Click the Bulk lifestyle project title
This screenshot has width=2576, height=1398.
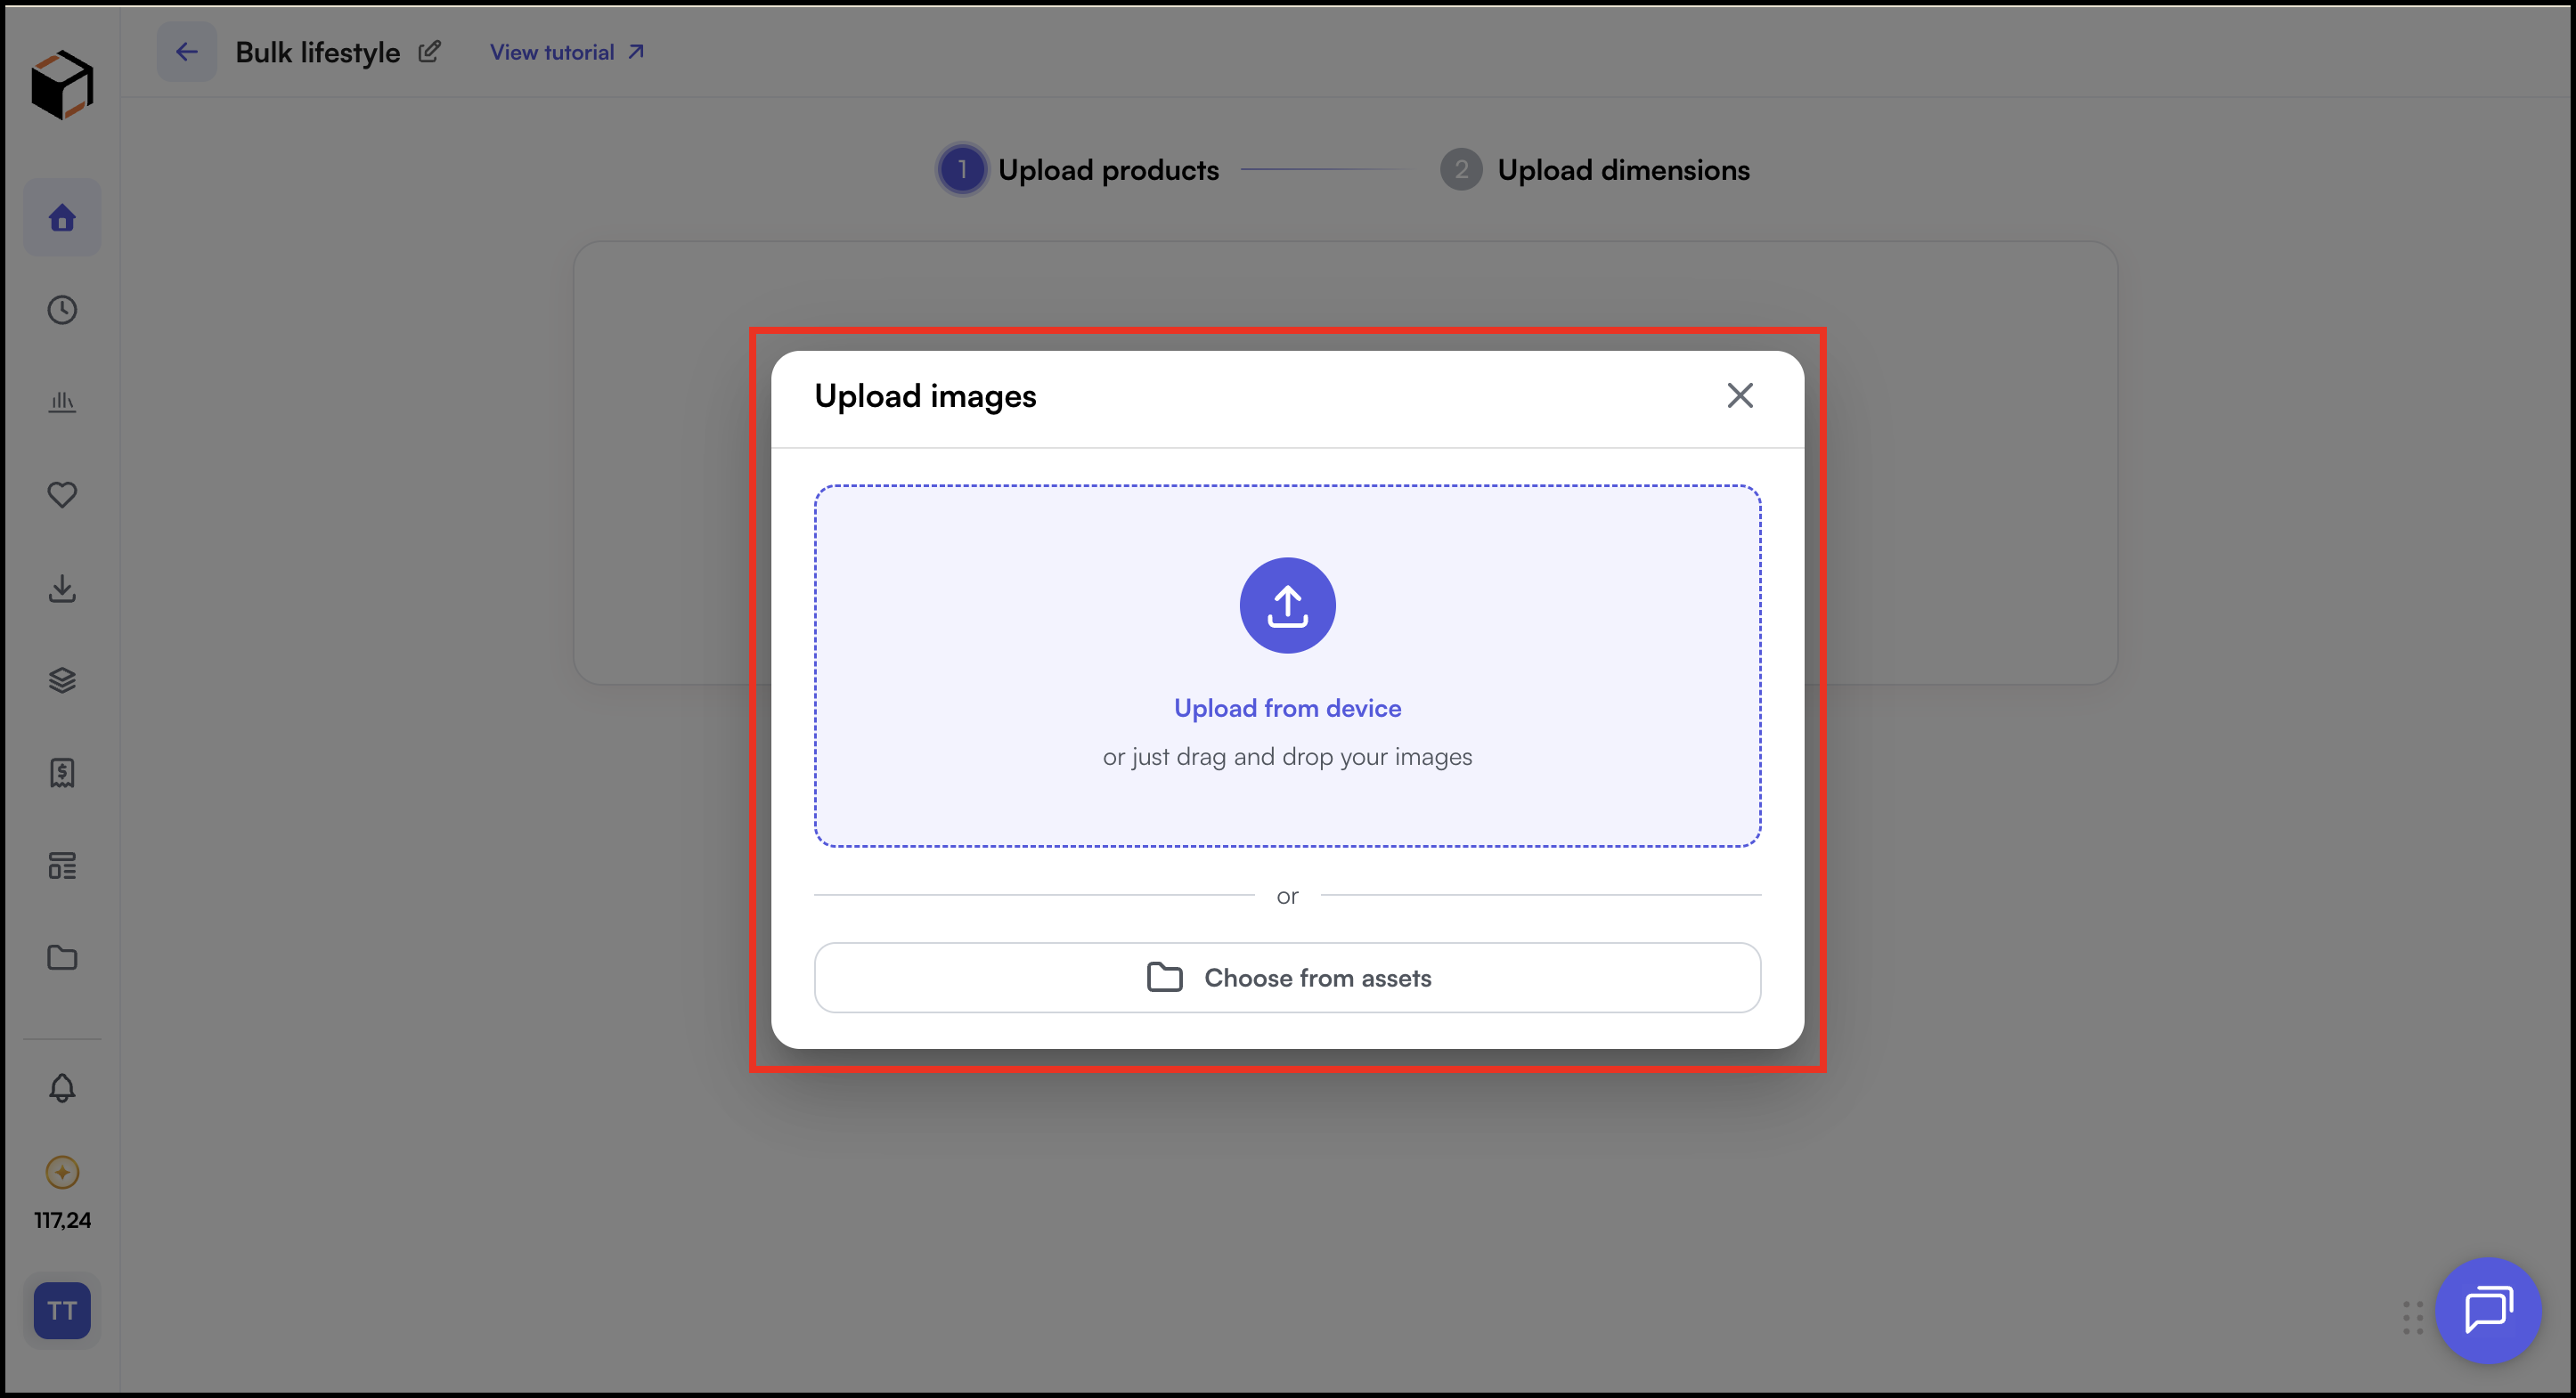coord(318,52)
